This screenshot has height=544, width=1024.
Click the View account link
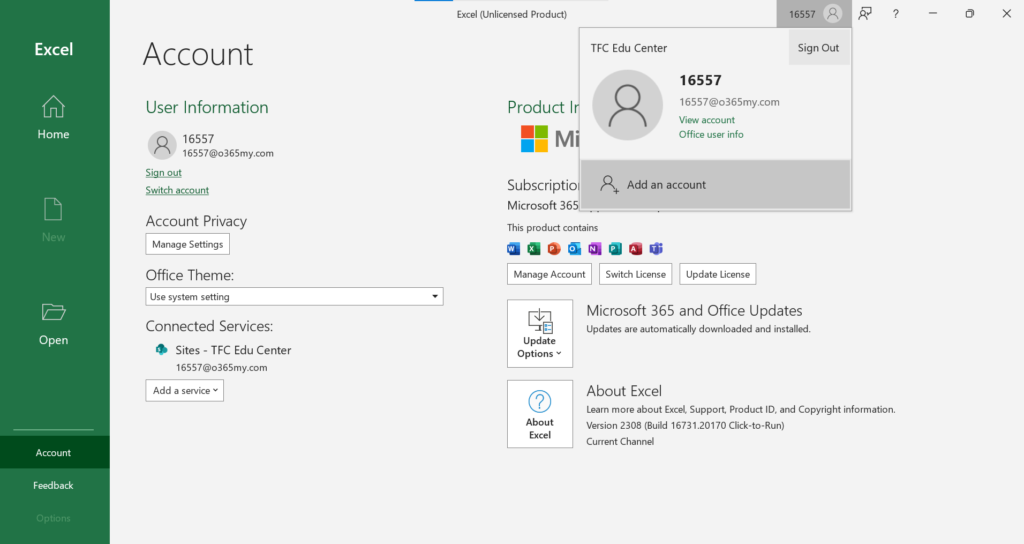pos(707,120)
